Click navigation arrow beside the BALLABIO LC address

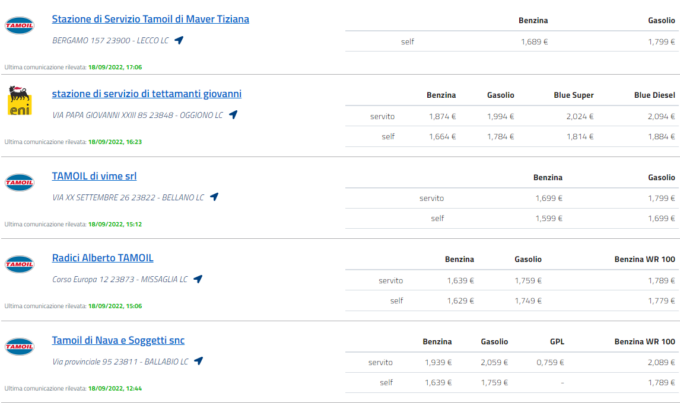click(x=199, y=361)
